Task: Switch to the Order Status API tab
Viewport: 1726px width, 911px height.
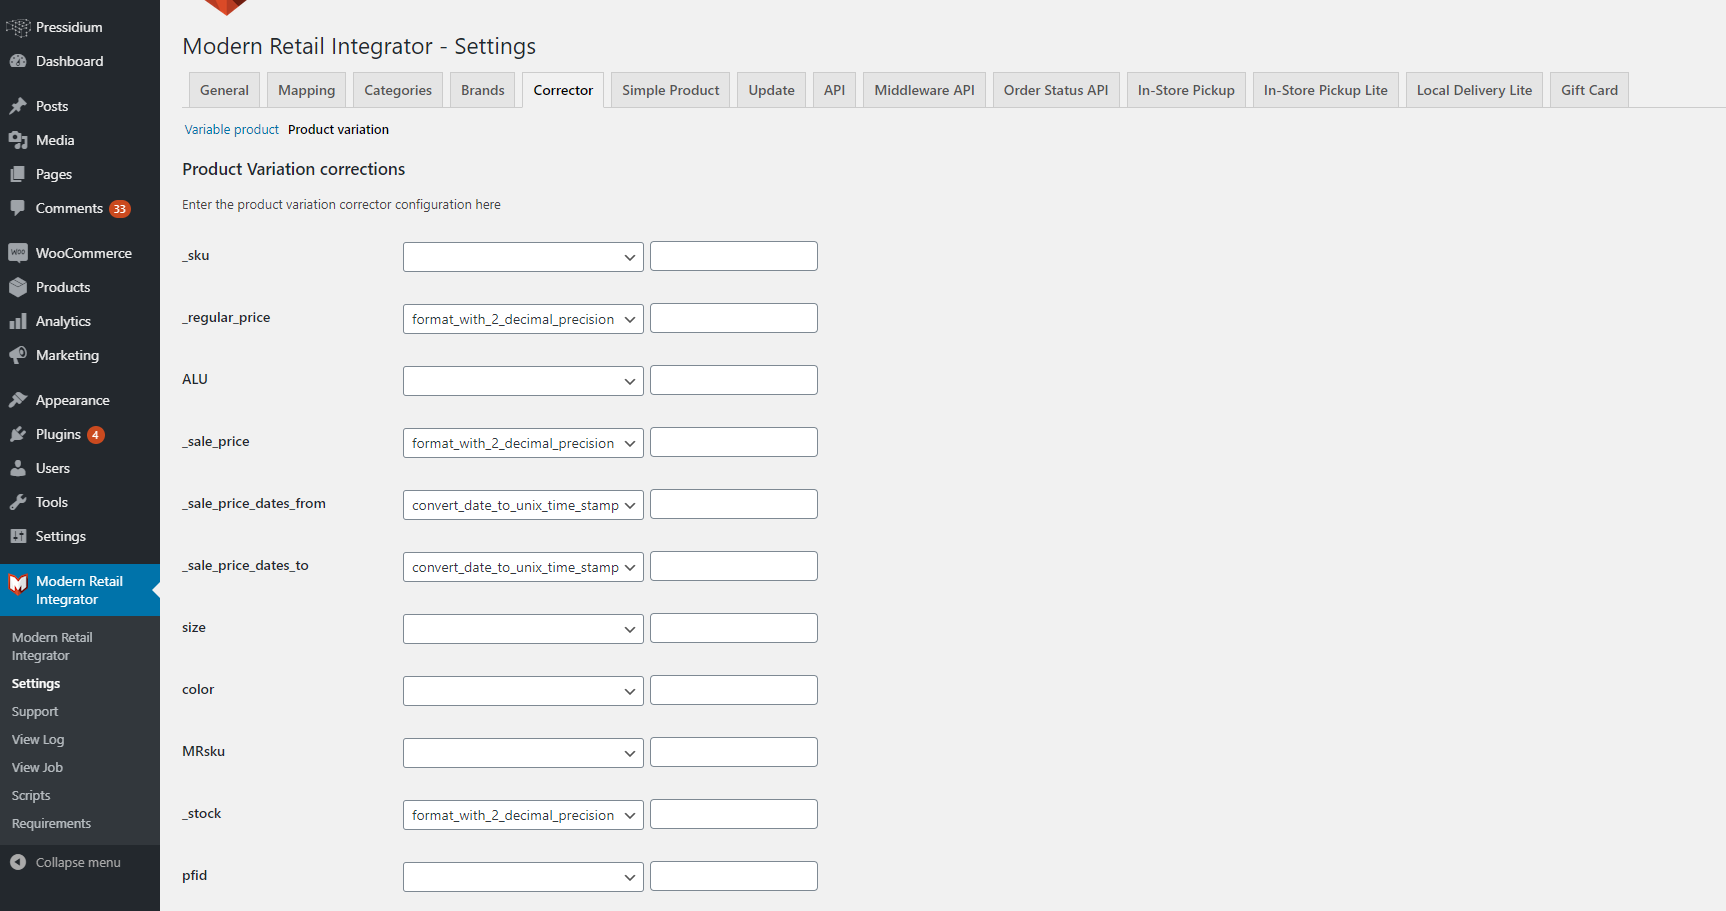Action: coord(1056,90)
